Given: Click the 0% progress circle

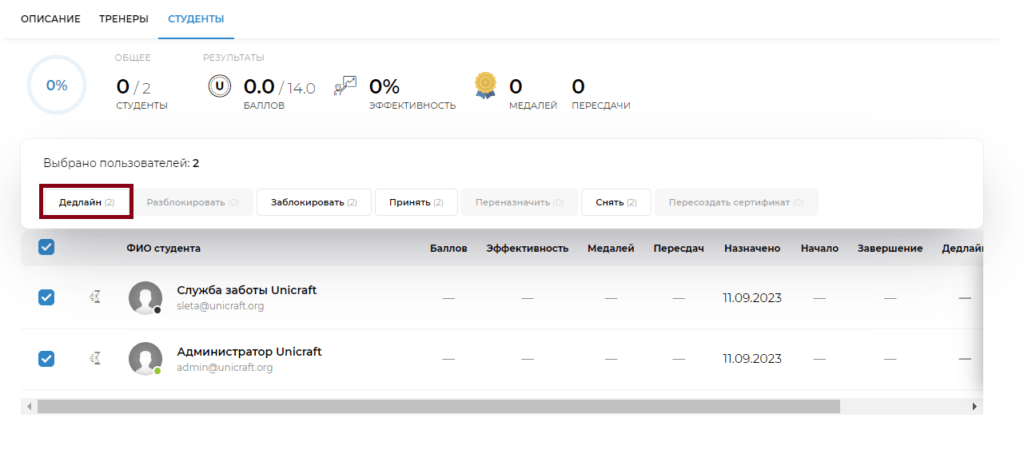Looking at the screenshot, I should (x=57, y=86).
